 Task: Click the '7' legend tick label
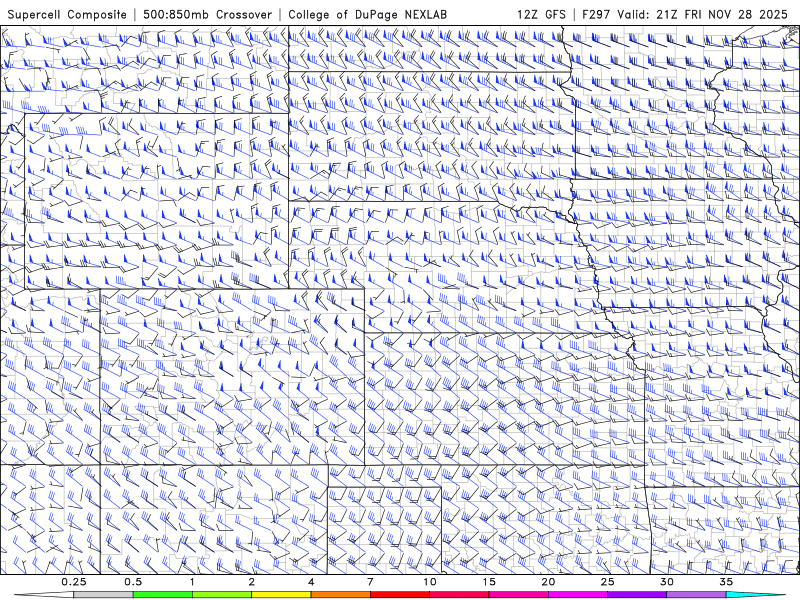coord(370,582)
